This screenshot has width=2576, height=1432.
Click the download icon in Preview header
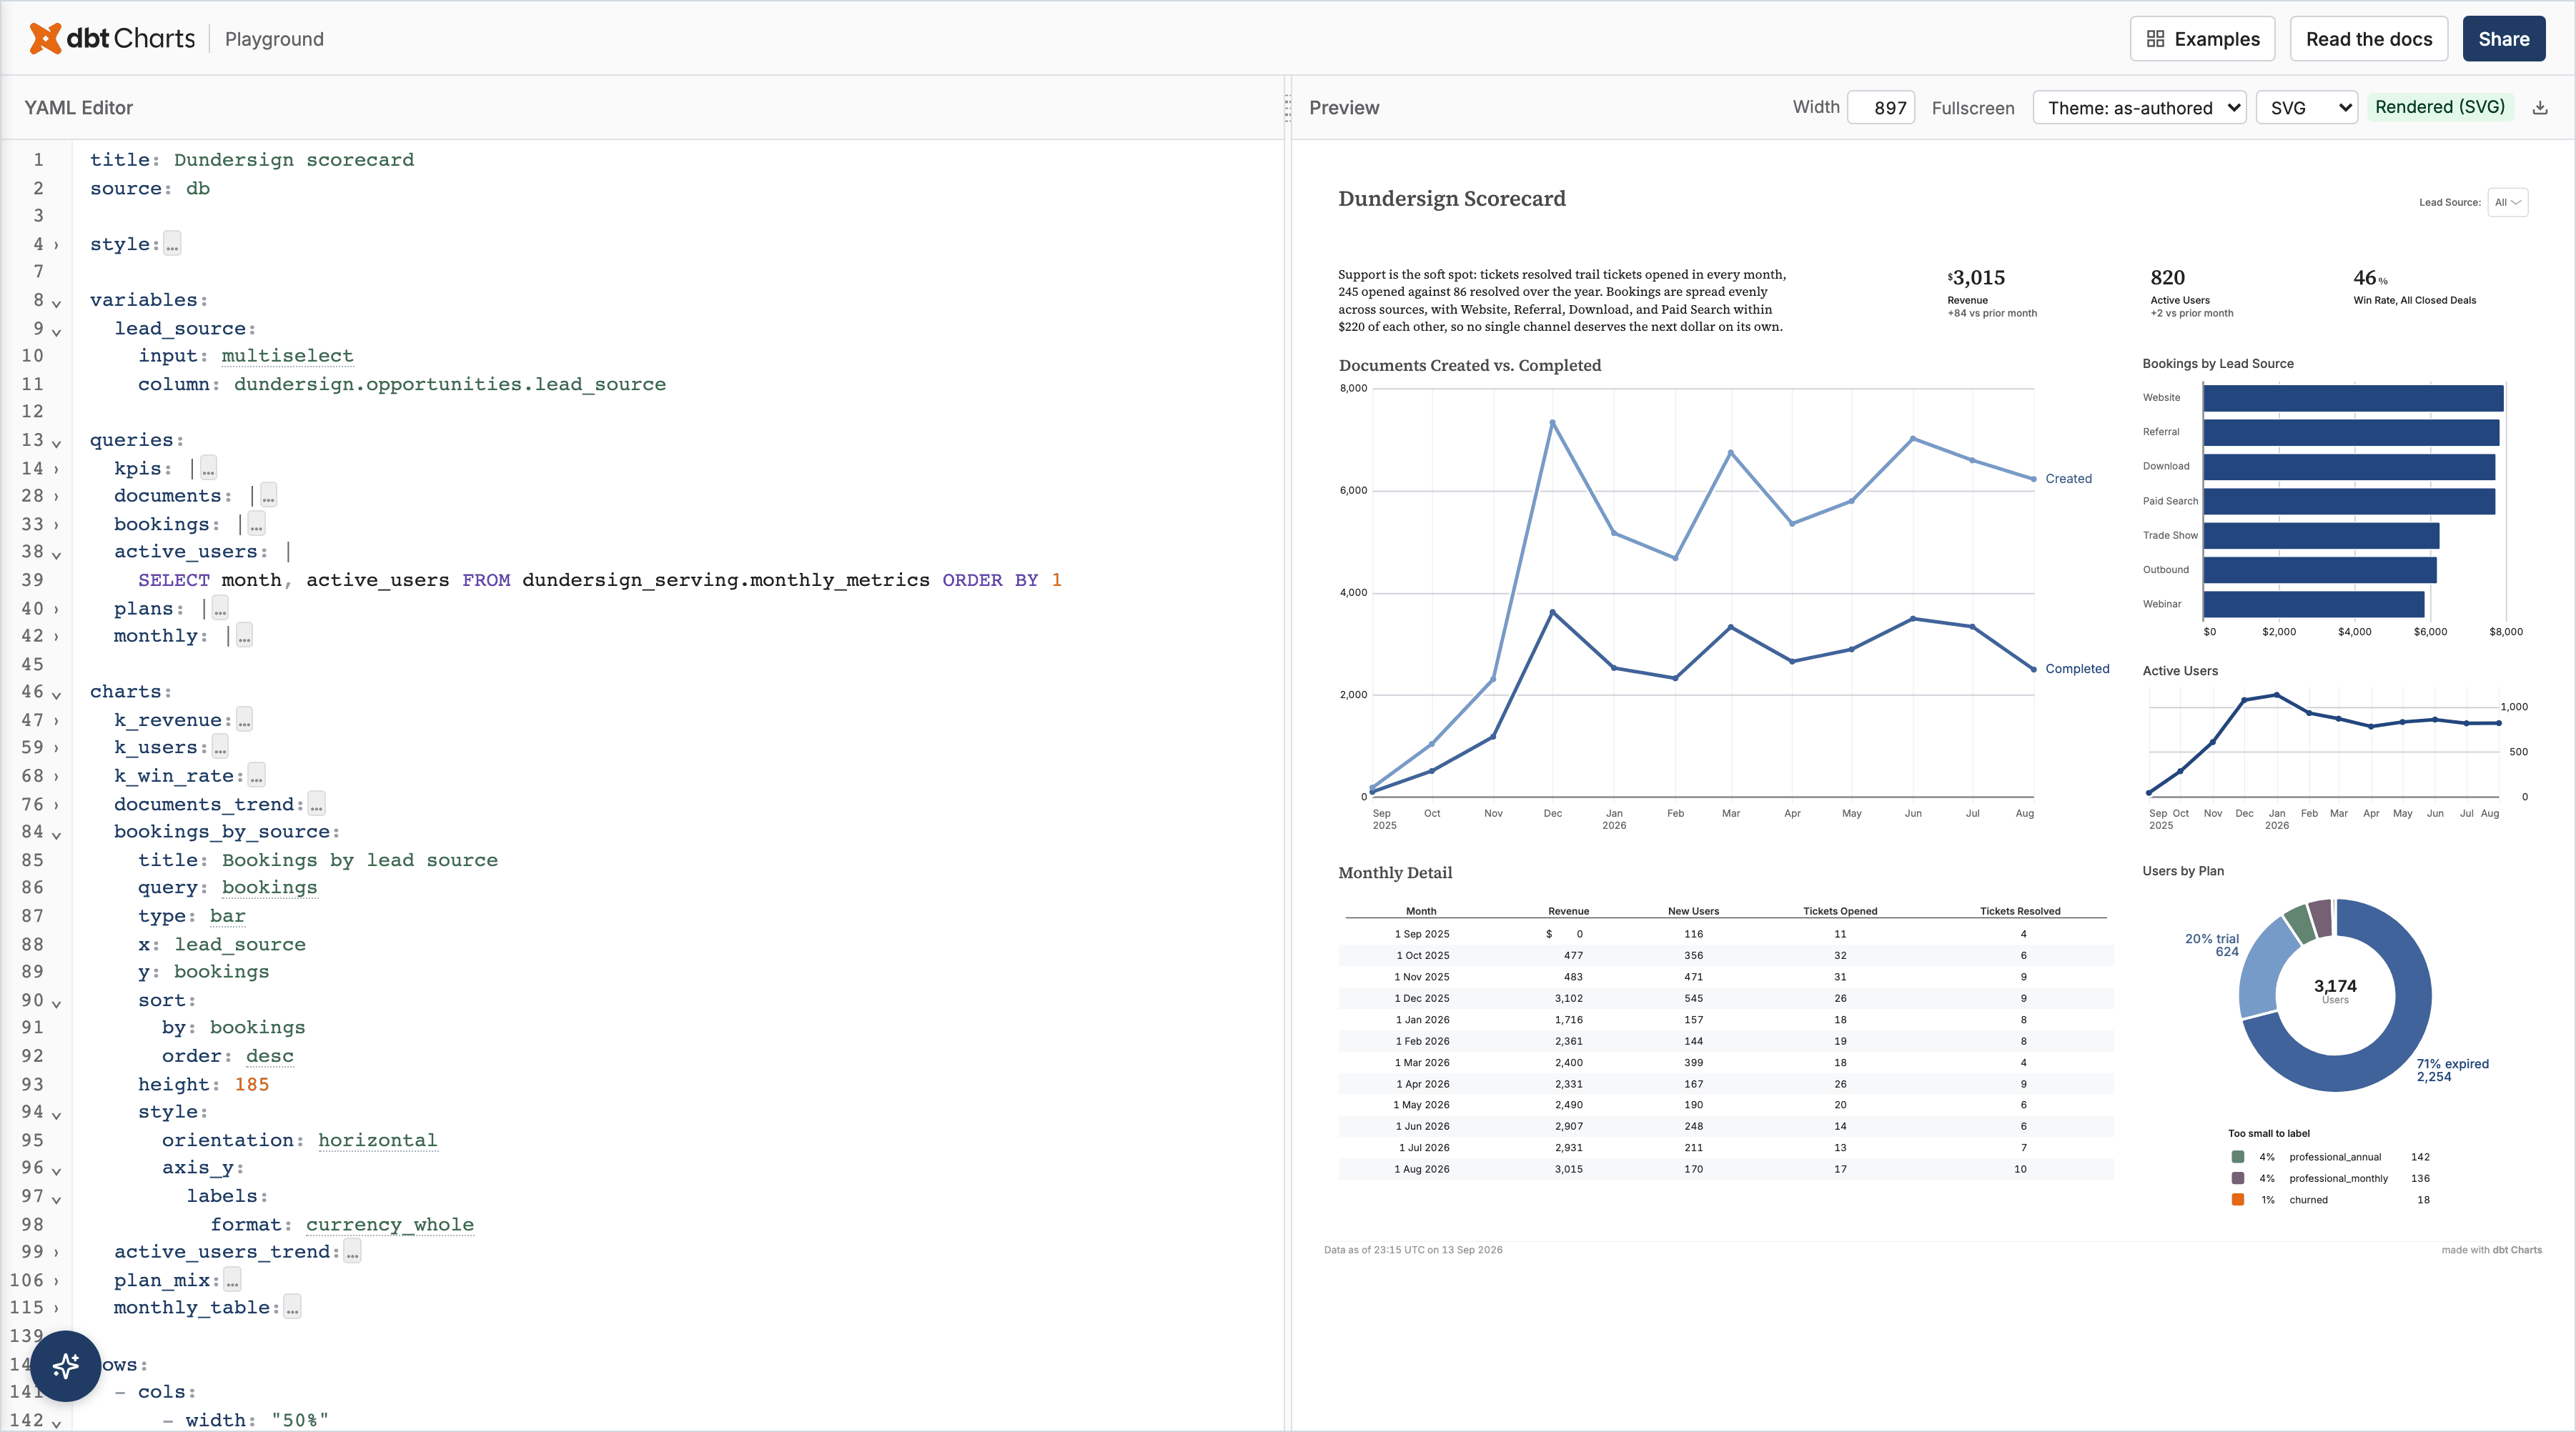click(2539, 108)
